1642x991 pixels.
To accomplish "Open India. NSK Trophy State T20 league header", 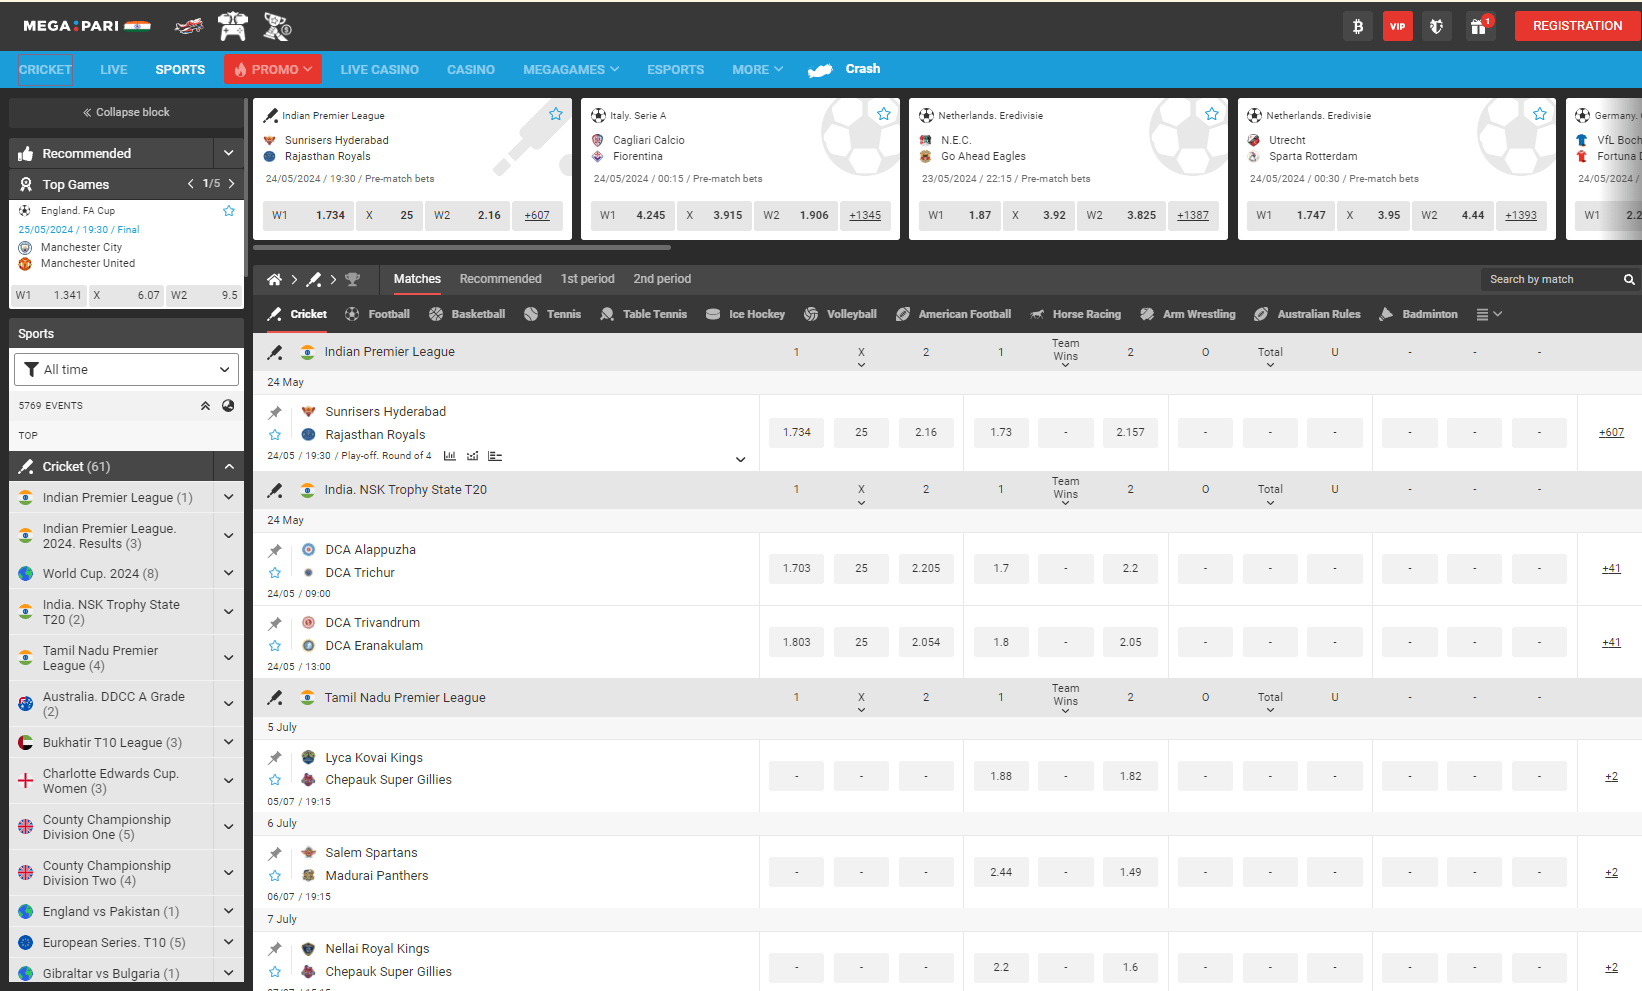I will [406, 490].
